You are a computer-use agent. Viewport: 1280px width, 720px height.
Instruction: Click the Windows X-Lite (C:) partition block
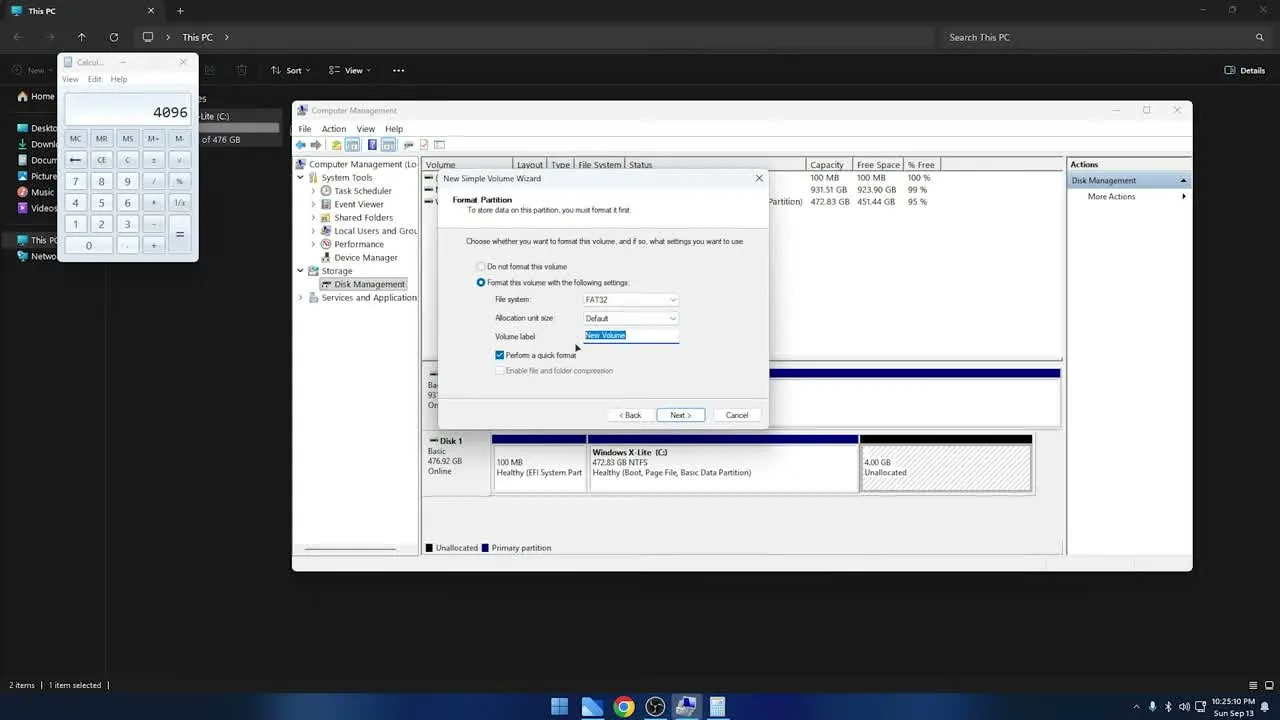(723, 468)
